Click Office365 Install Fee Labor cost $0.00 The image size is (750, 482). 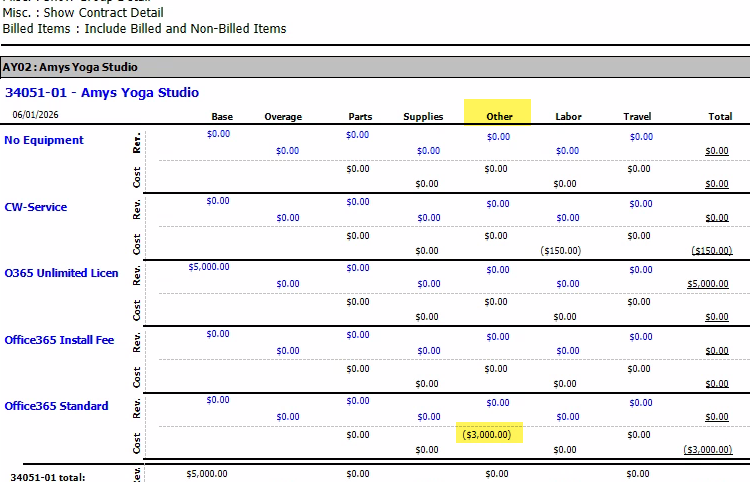coord(565,383)
